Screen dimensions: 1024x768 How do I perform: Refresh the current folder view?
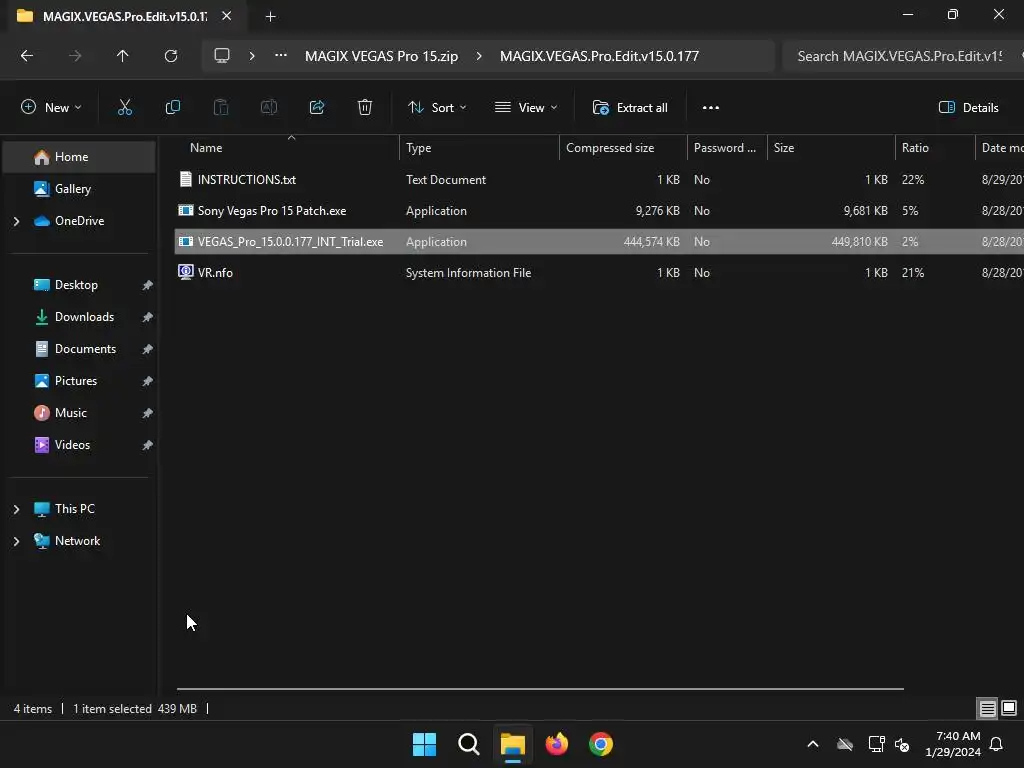click(171, 56)
